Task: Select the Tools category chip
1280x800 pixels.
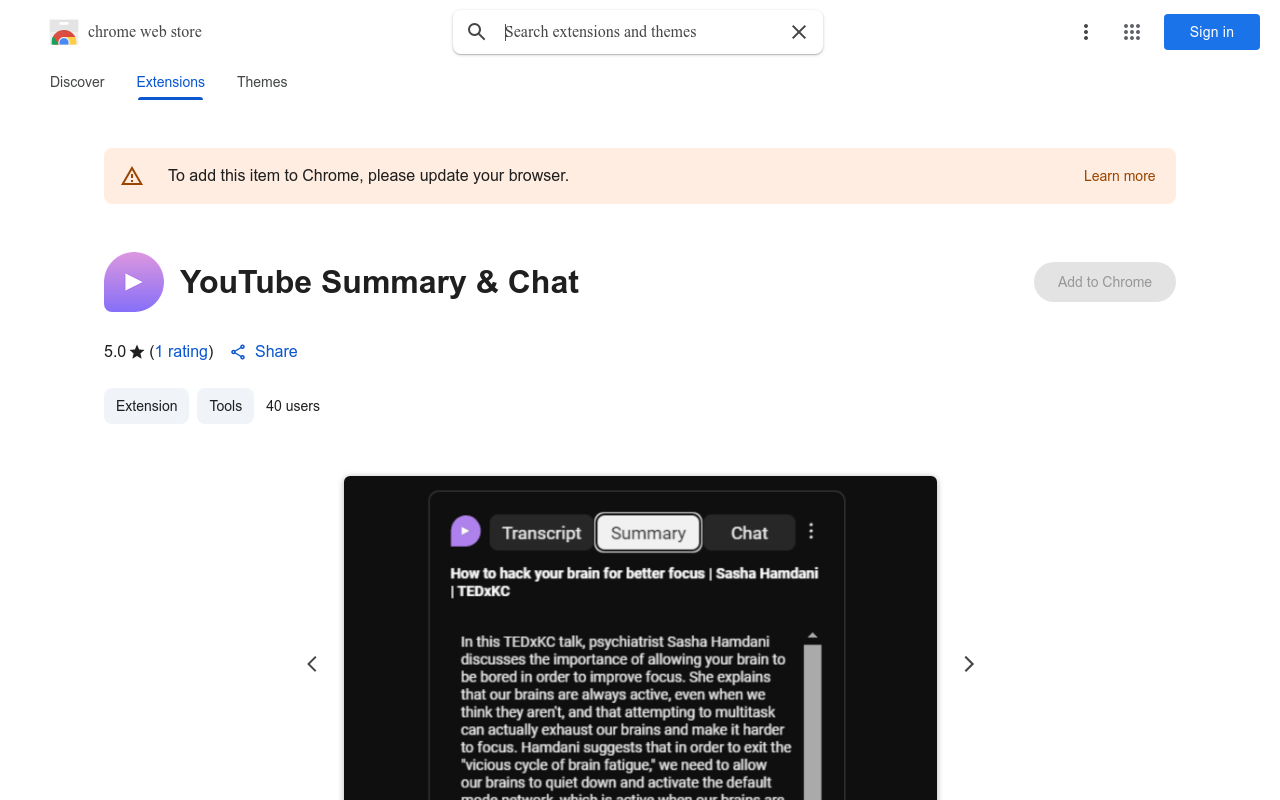Action: click(x=226, y=406)
